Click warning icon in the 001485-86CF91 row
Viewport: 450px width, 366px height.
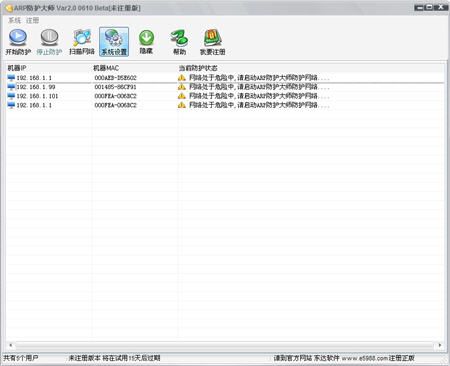[182, 87]
